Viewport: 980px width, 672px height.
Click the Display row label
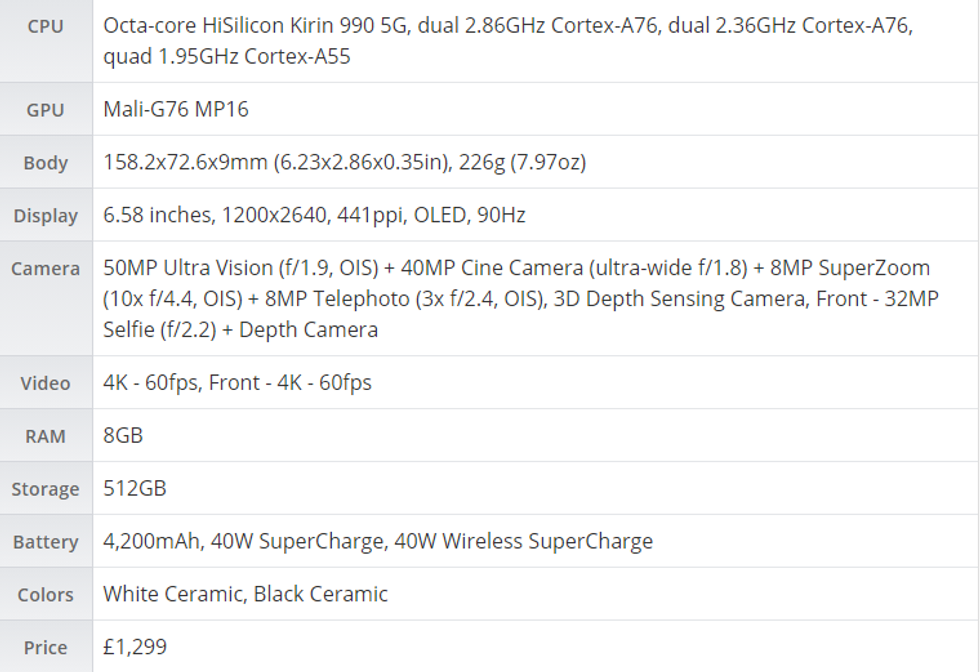point(45,216)
